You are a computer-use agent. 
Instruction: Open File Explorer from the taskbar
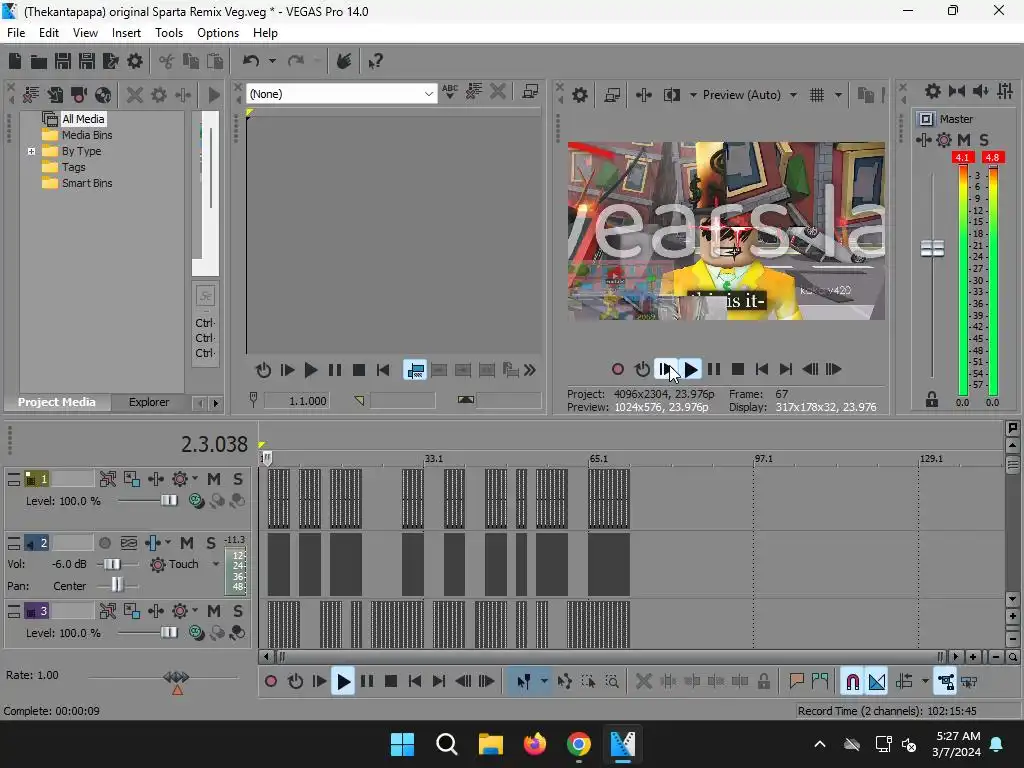(x=490, y=743)
